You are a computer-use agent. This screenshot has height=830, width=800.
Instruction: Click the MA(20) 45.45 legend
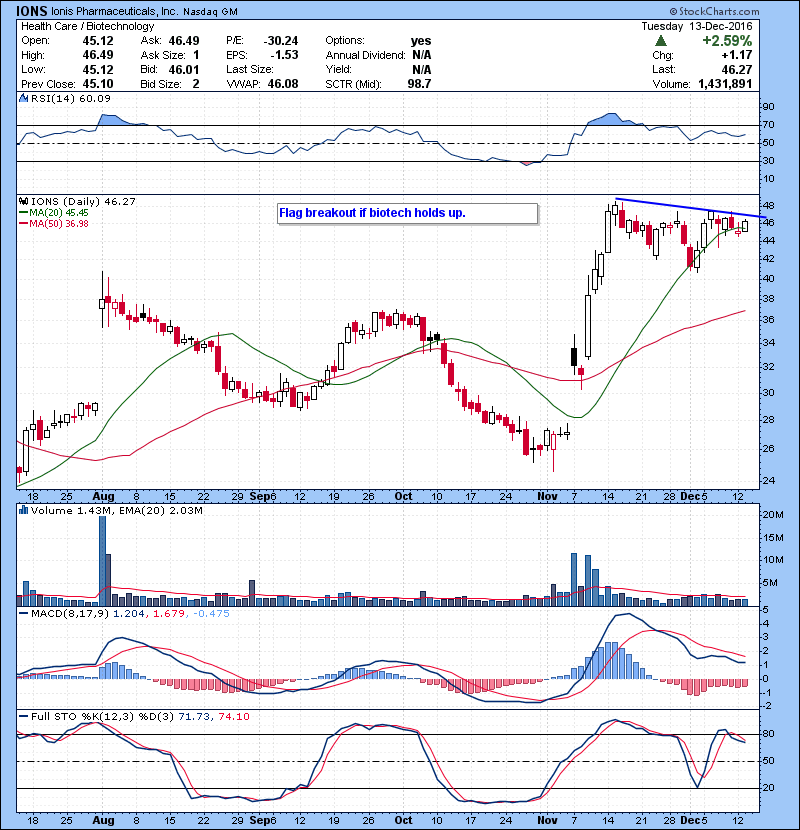click(55, 212)
